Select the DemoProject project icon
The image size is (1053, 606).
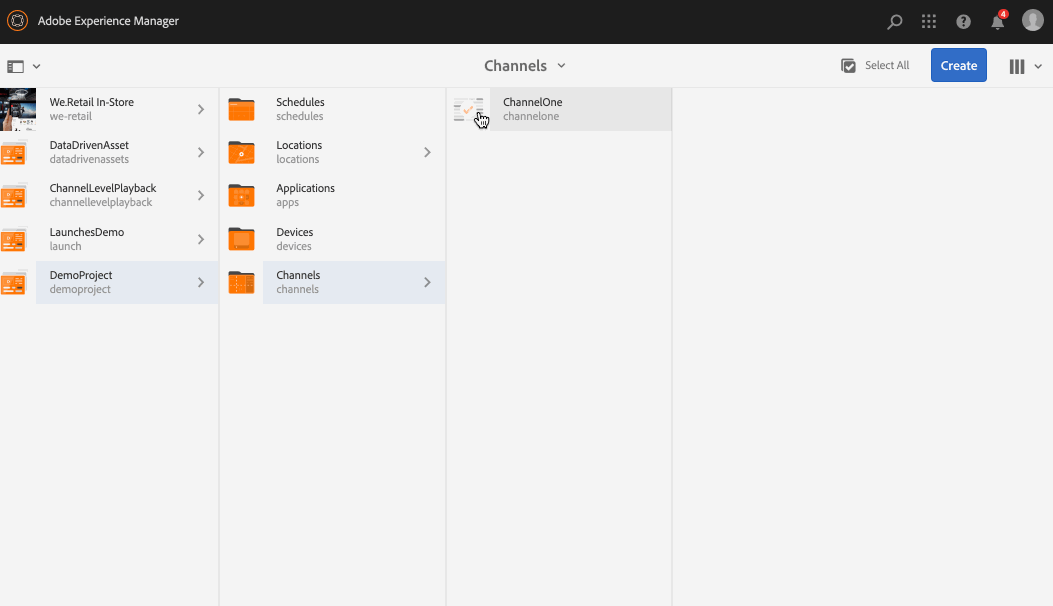[13, 282]
